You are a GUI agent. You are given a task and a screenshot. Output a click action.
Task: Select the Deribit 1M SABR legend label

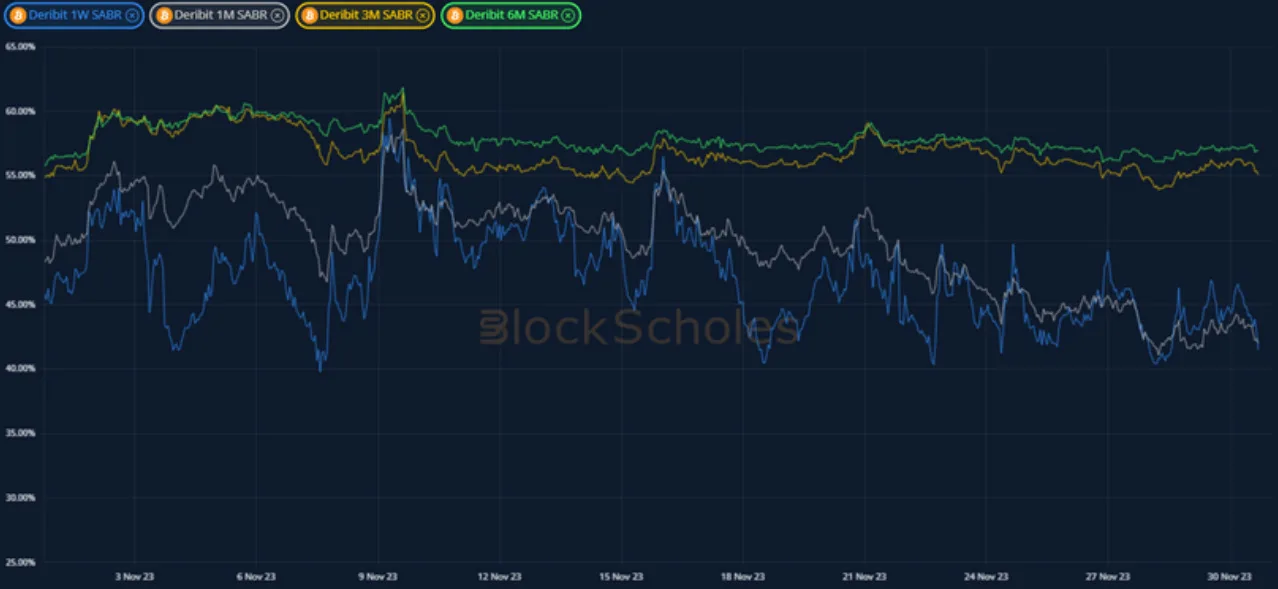click(221, 15)
